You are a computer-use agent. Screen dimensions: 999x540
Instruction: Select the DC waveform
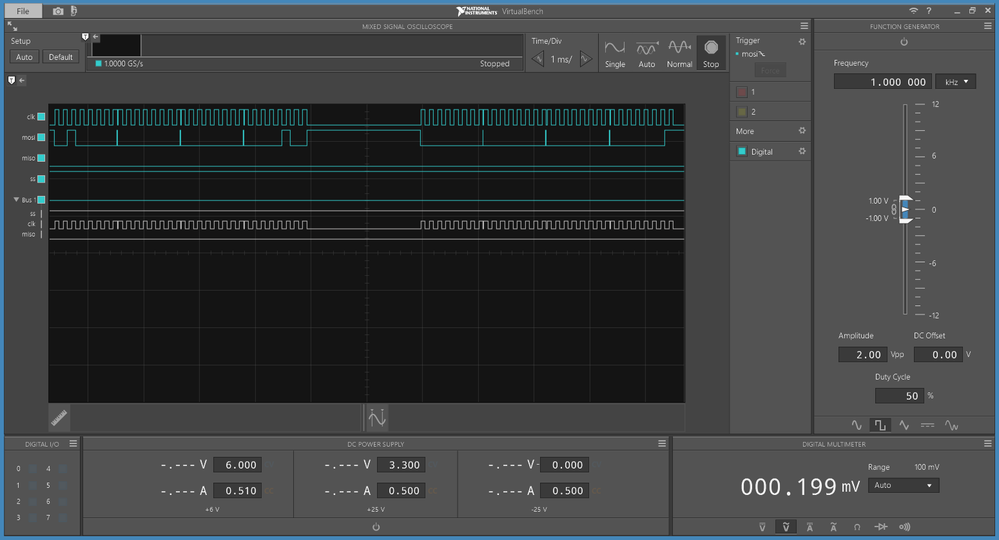pyautogui.click(x=928, y=425)
